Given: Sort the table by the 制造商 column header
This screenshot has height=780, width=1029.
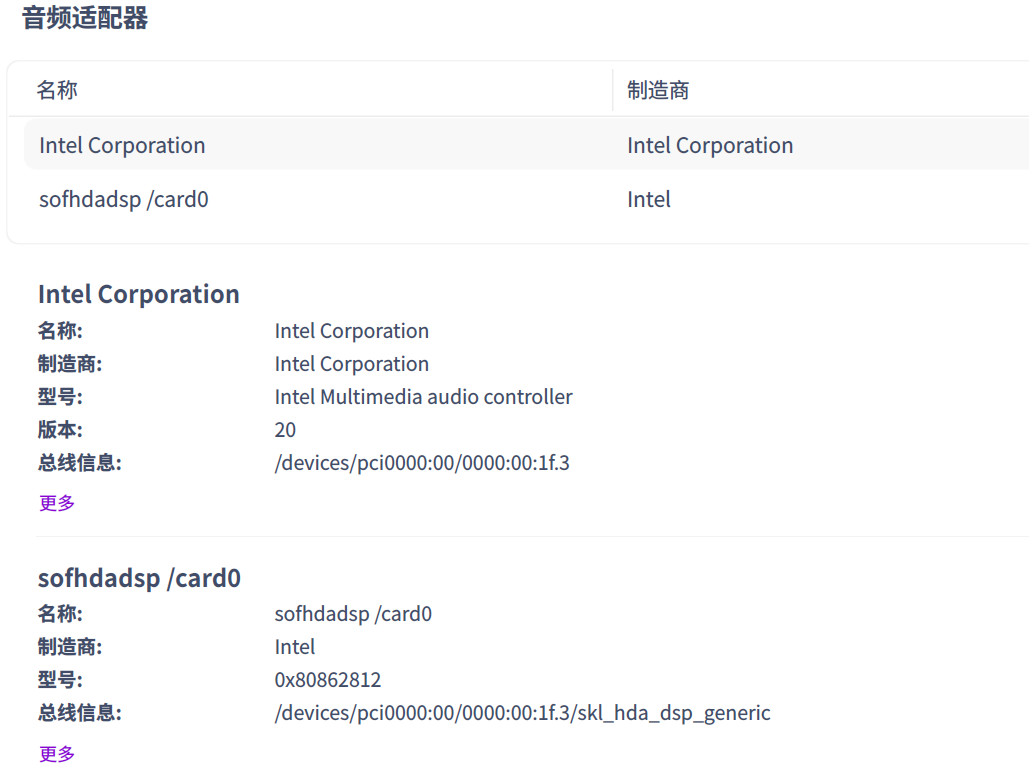Looking at the screenshot, I should click(658, 90).
